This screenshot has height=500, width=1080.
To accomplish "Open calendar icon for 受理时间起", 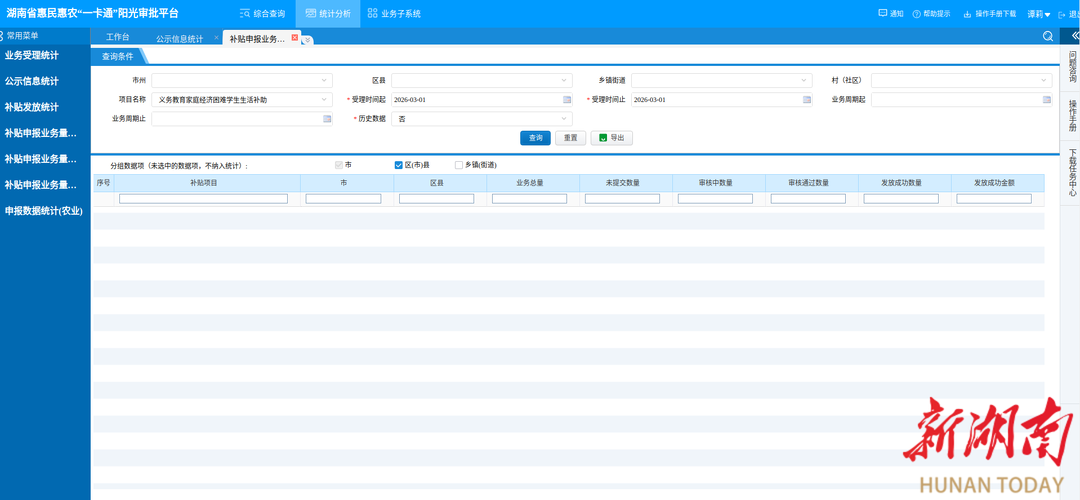I will (x=567, y=100).
